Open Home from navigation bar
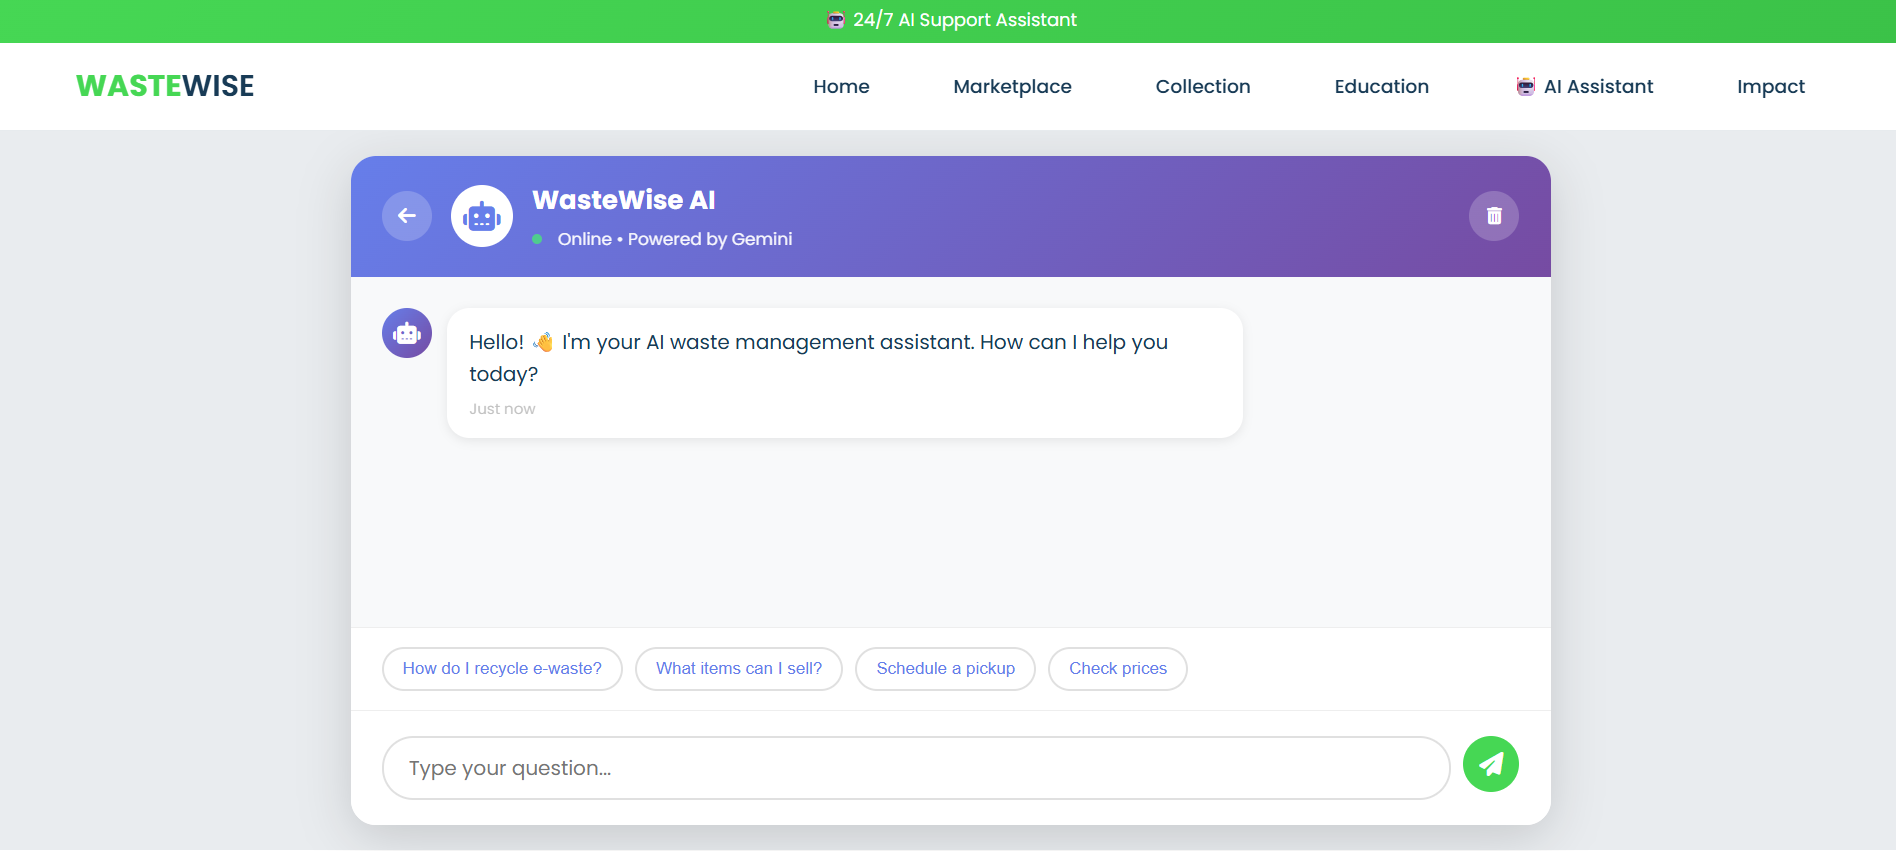 tap(841, 86)
